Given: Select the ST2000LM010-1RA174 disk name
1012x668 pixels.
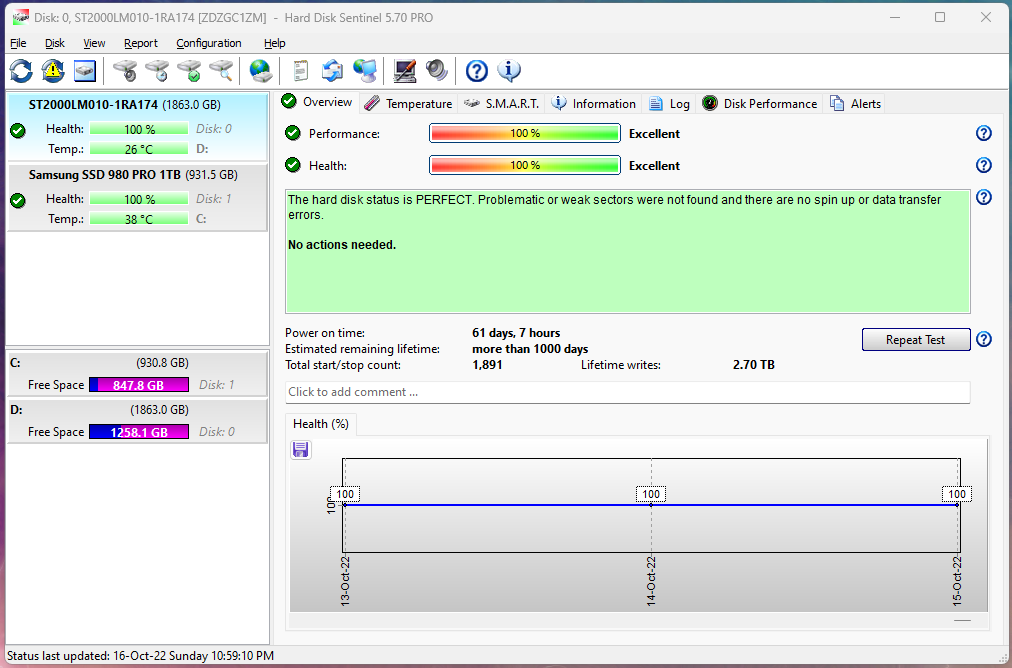Looking at the screenshot, I should 93,105.
